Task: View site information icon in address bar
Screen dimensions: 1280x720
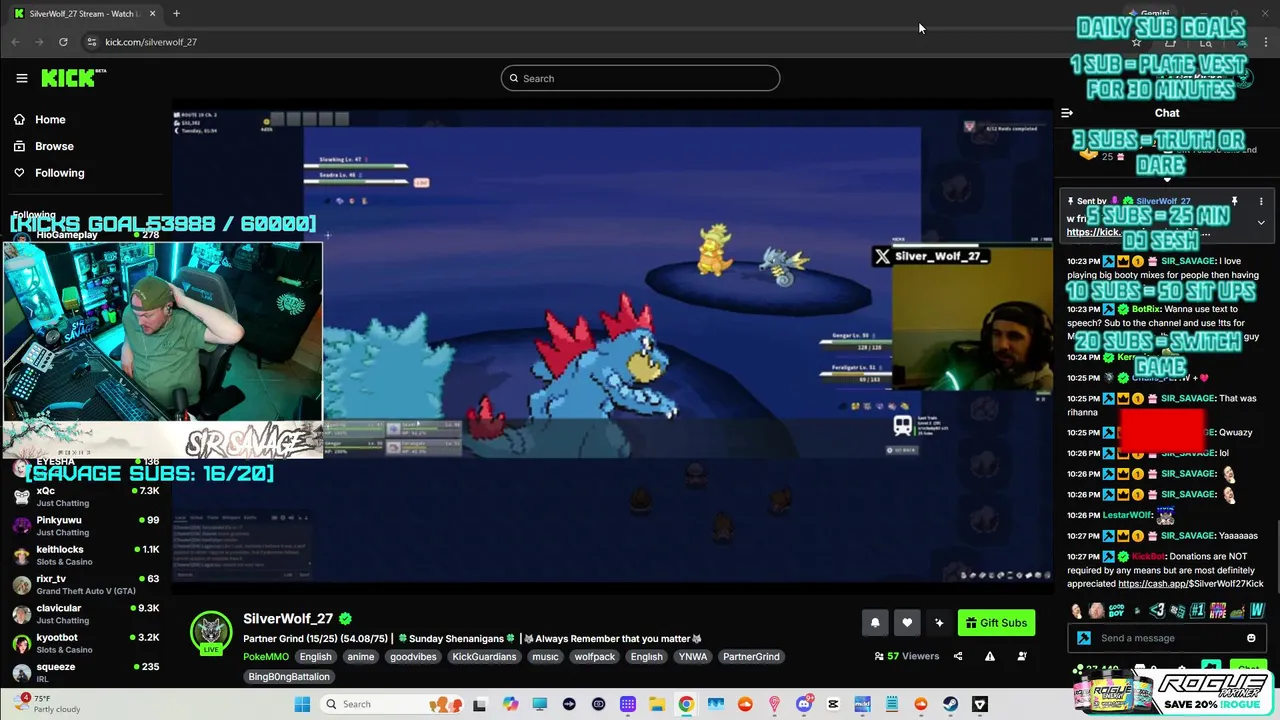Action: click(x=91, y=42)
